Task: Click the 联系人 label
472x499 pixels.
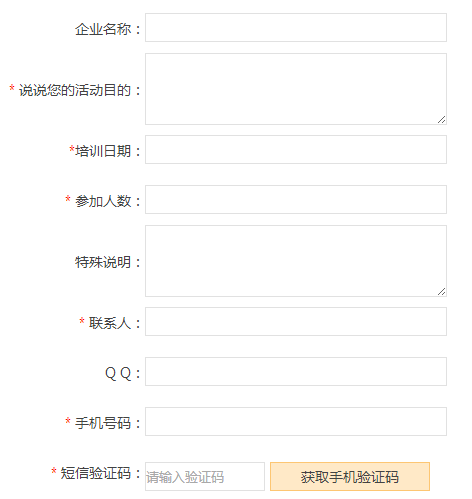Action: (110, 323)
